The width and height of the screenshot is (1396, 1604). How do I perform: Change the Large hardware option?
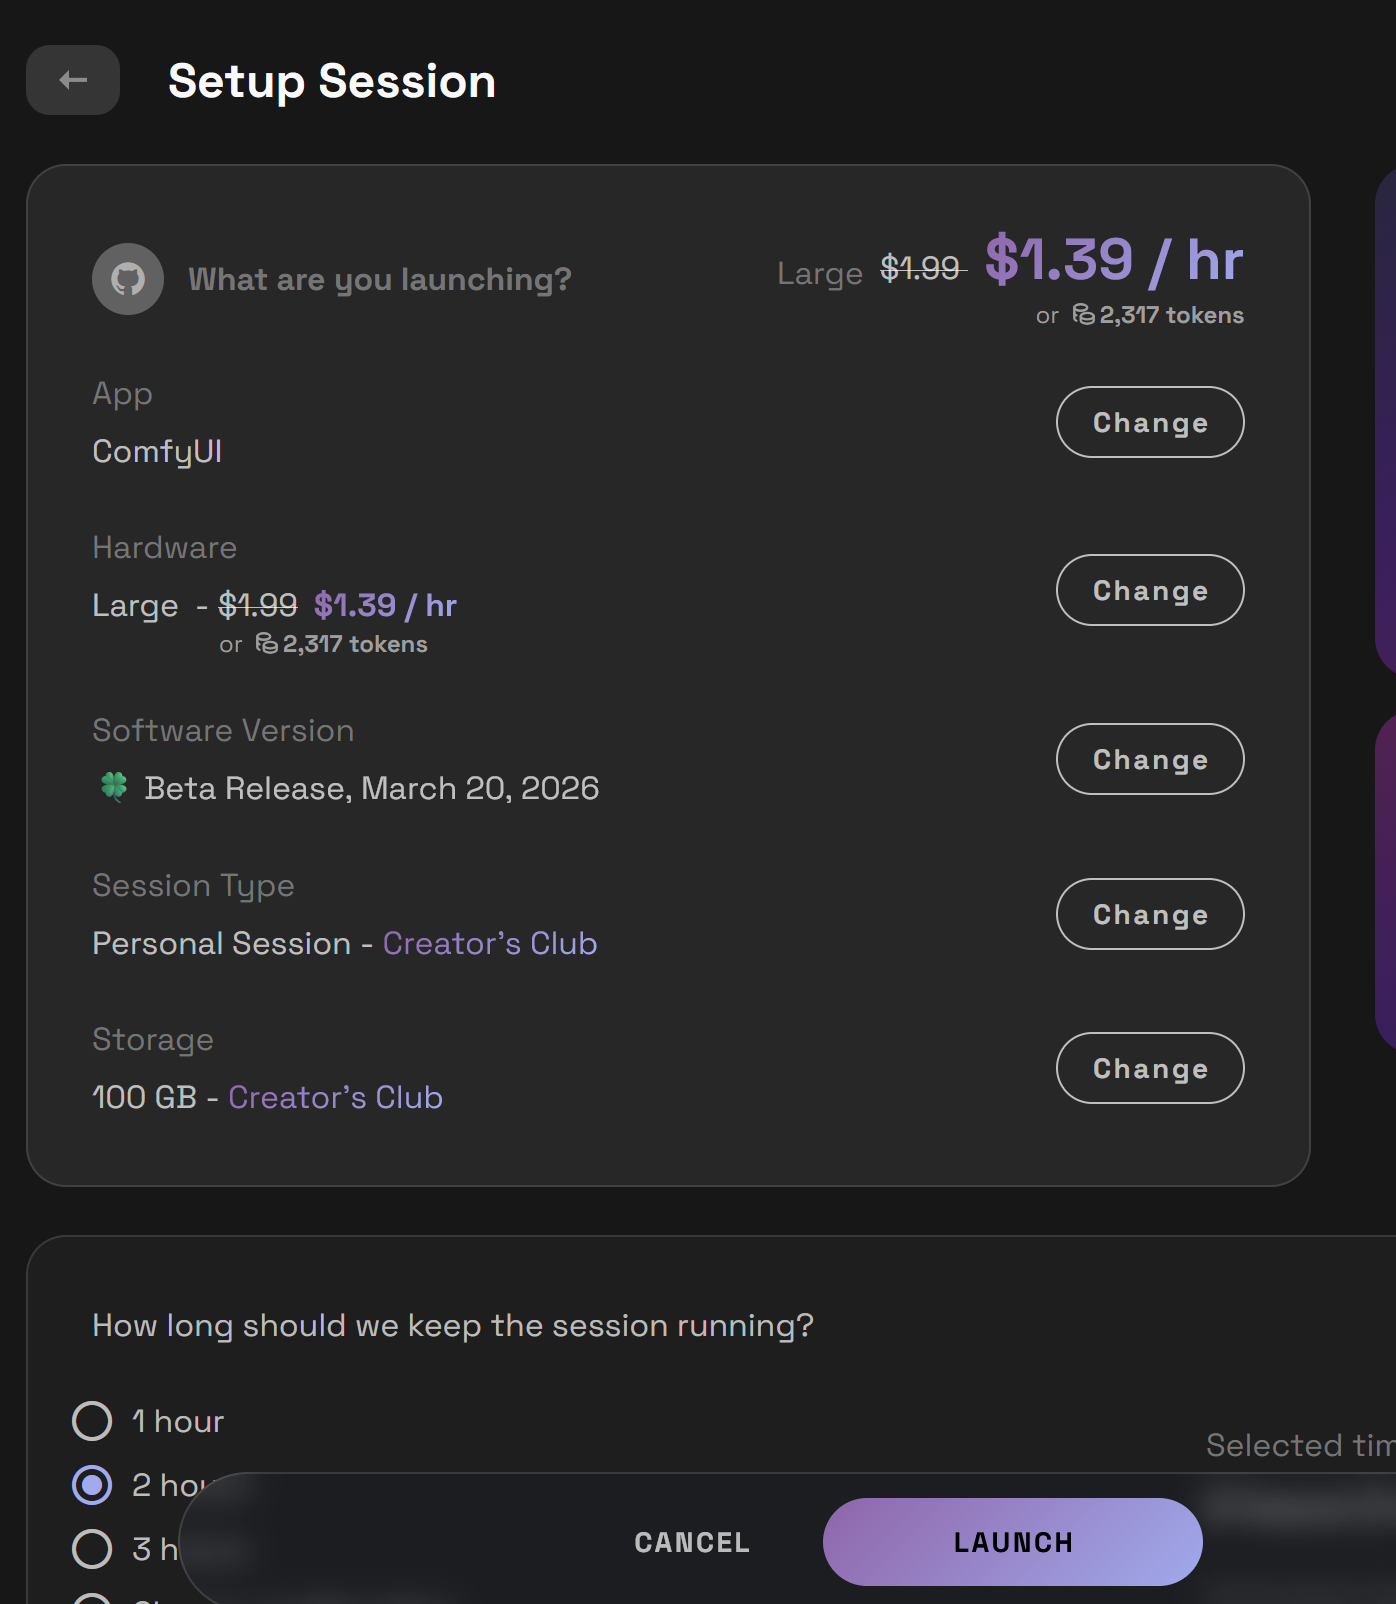coord(1149,590)
